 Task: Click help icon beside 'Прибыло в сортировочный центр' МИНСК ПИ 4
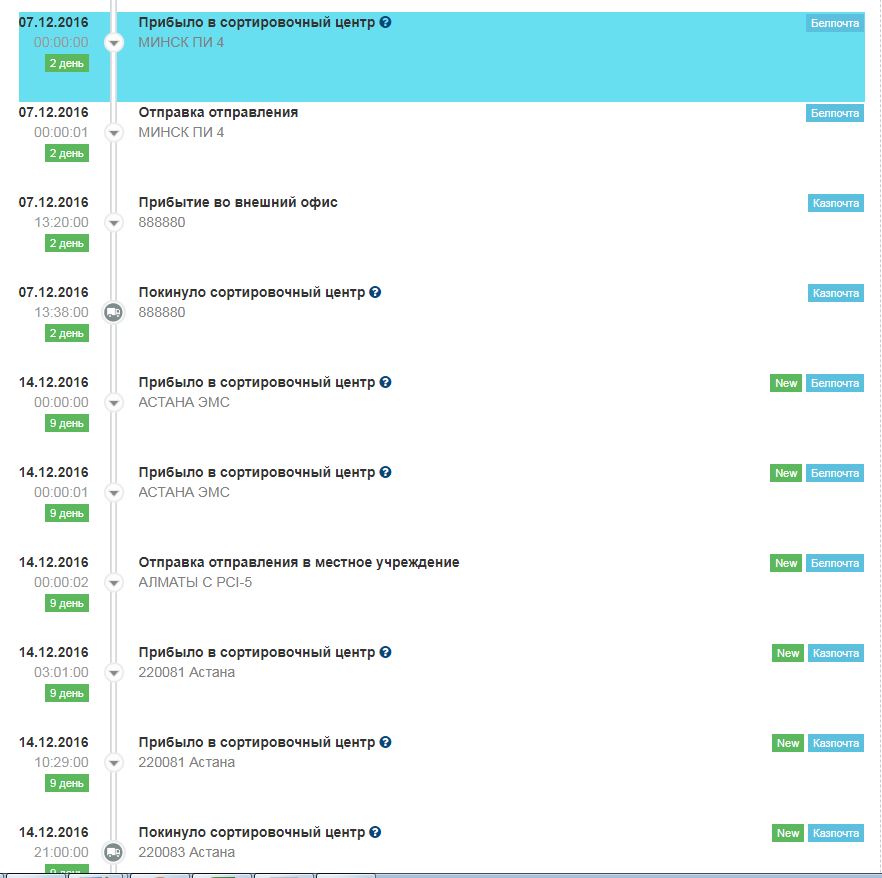(x=386, y=22)
